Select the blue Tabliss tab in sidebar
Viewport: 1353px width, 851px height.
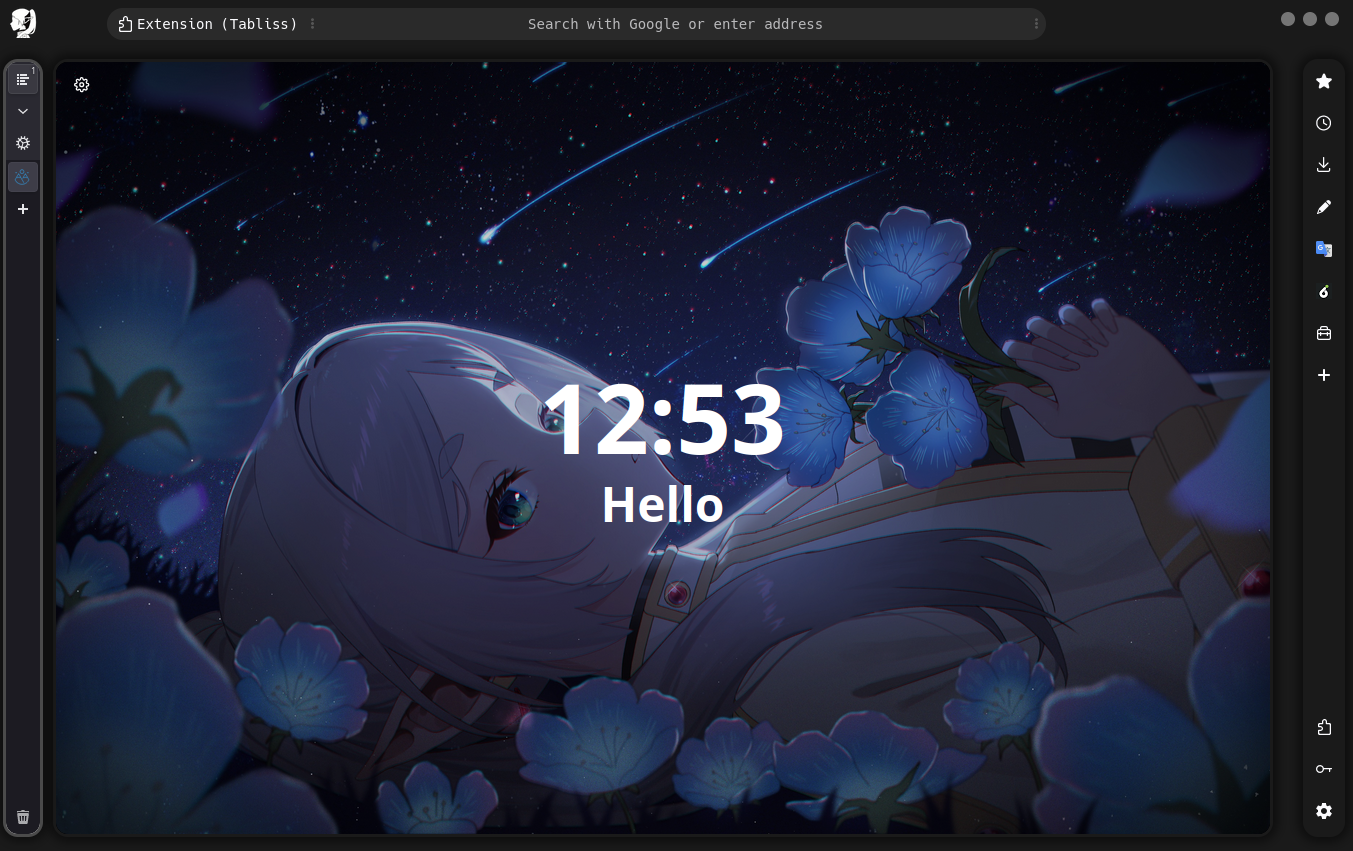click(x=23, y=177)
